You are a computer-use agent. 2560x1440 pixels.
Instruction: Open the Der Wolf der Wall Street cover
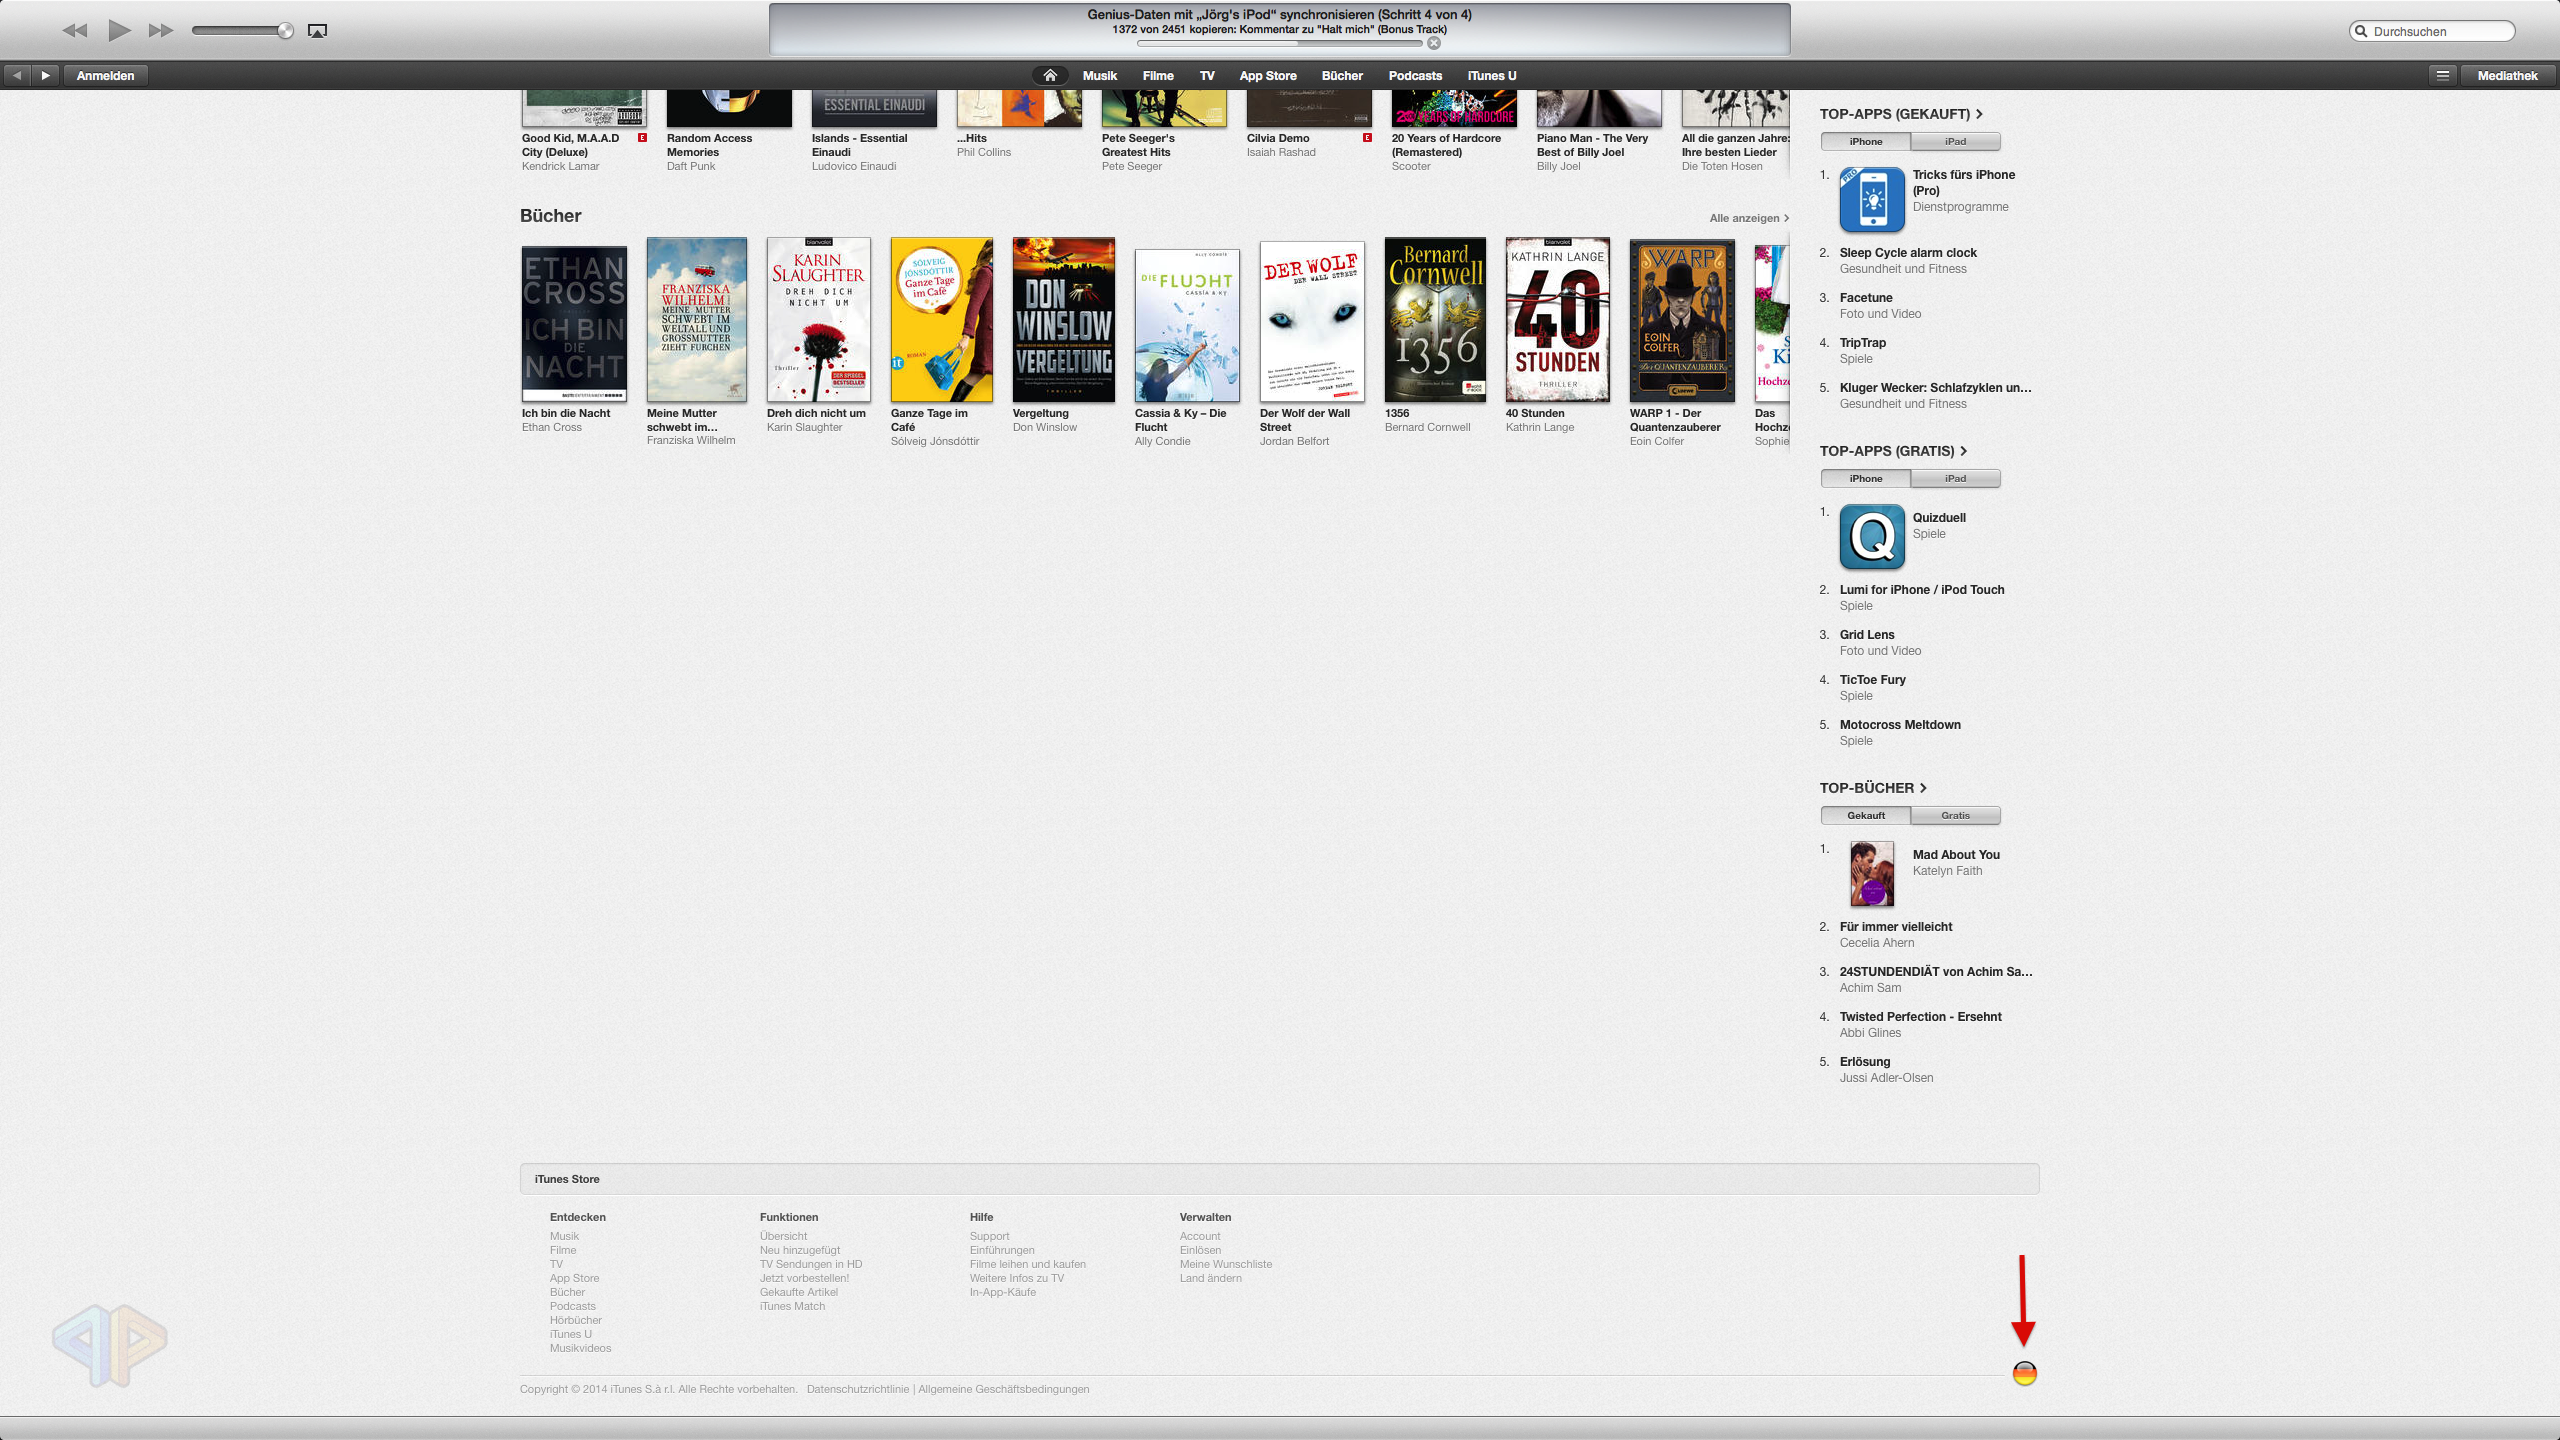(1310, 320)
